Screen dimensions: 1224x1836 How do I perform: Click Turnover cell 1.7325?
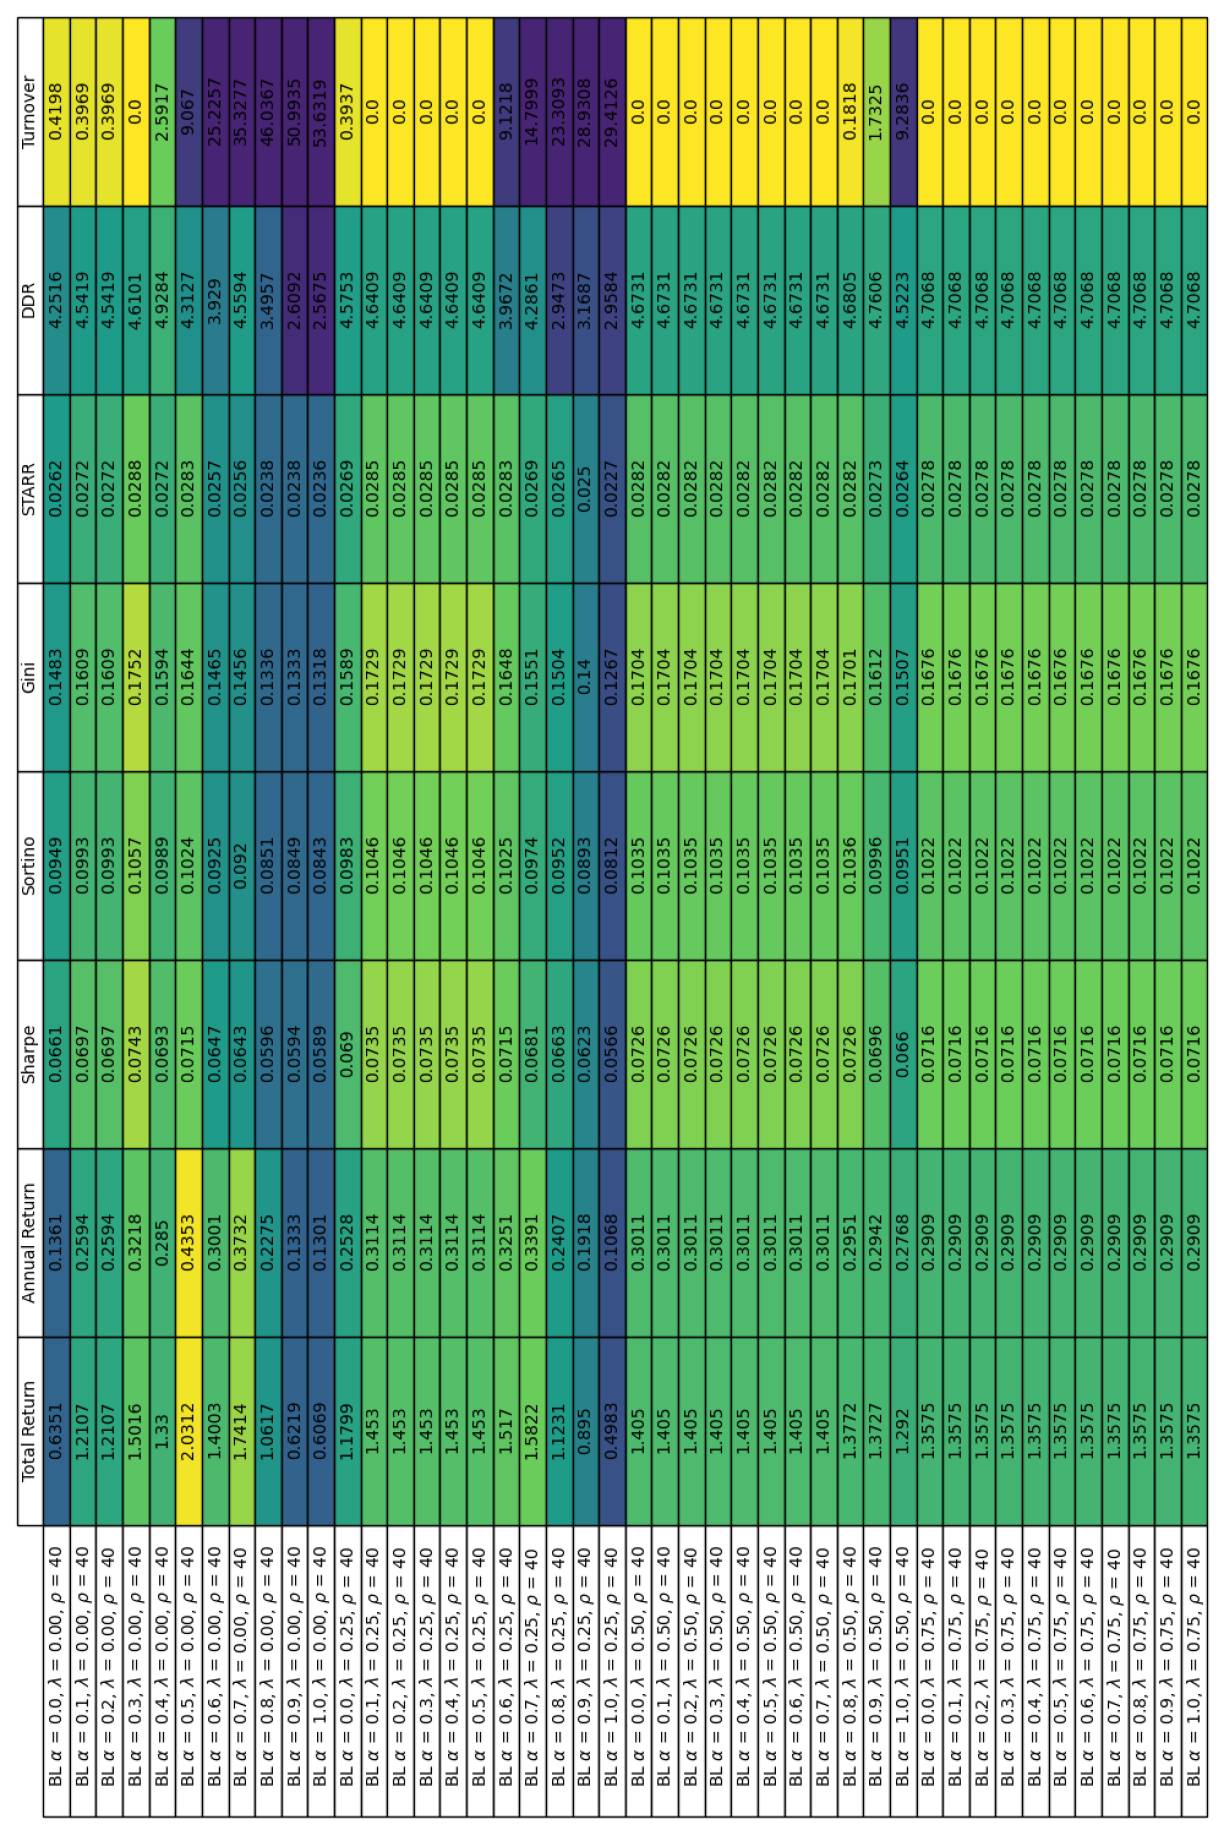(x=877, y=112)
